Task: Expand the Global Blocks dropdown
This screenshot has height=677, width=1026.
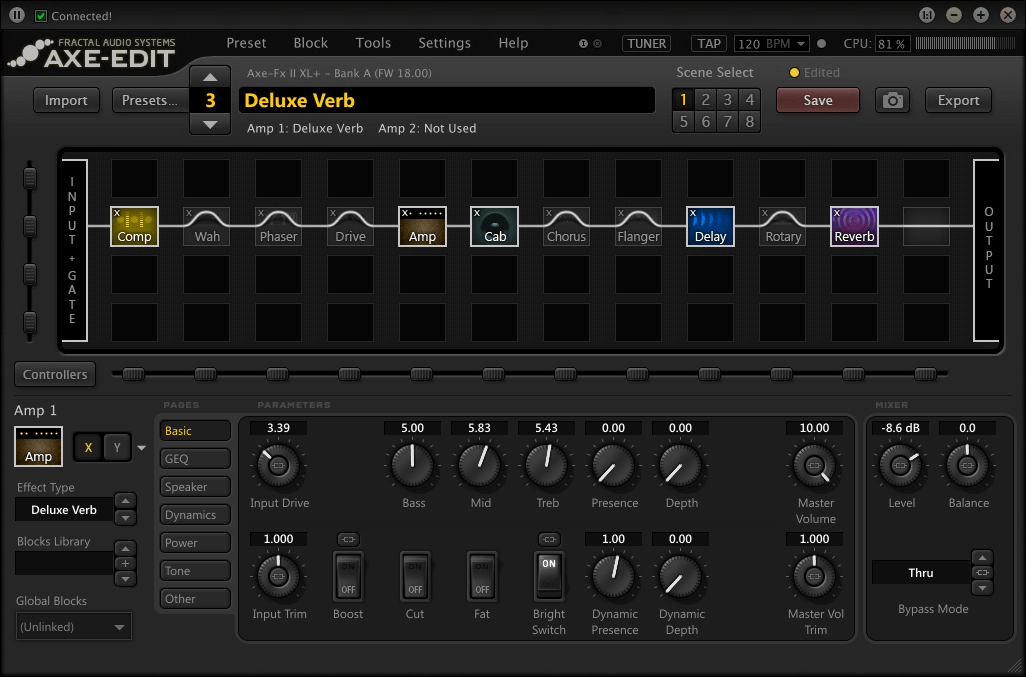Action: (74, 627)
